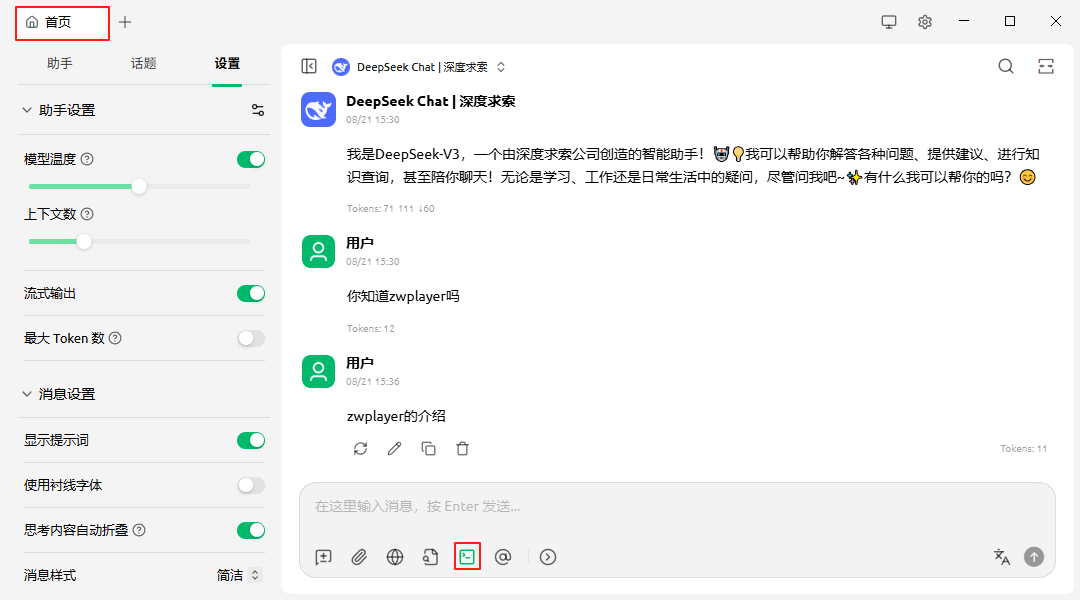Screen dimensions: 1080x600
Task: Select the 设置 tab
Action: [227, 63]
